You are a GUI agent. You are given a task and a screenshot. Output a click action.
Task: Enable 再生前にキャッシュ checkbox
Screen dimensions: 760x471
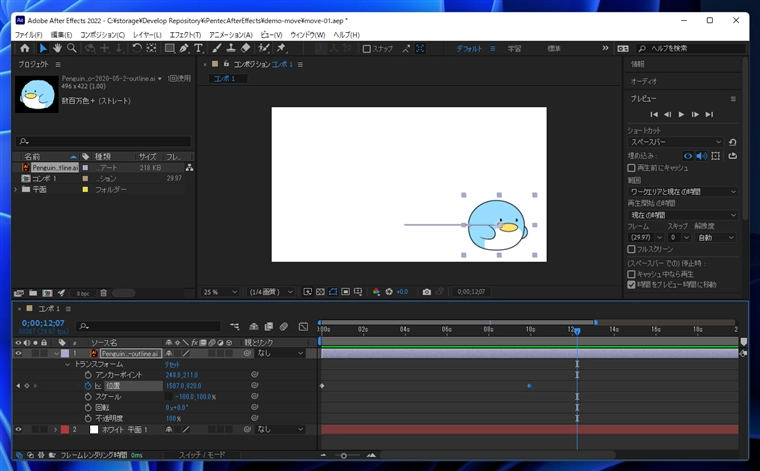[631, 168]
